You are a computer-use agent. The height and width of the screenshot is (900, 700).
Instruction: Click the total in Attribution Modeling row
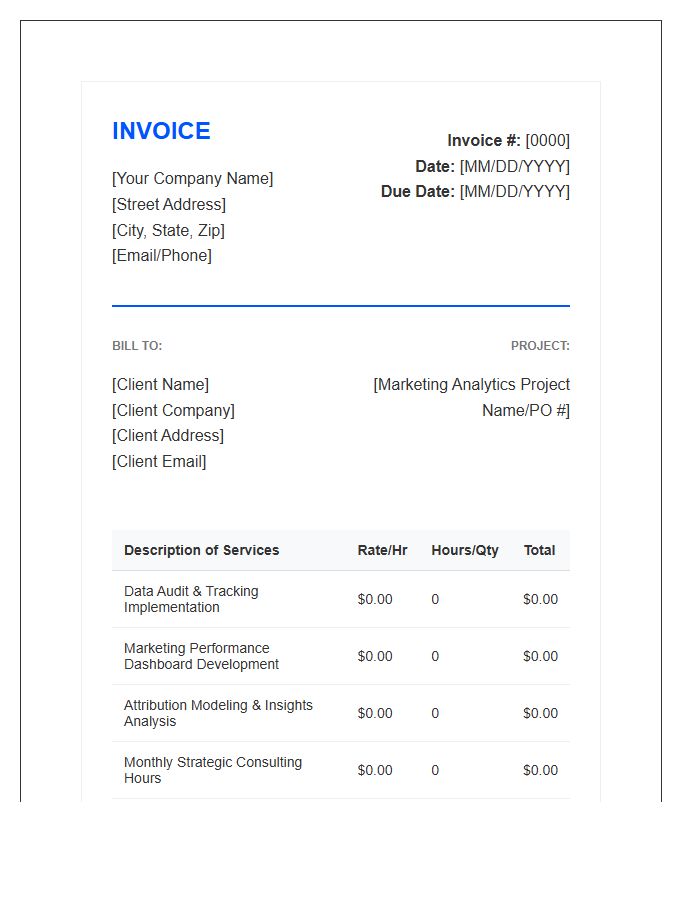tap(540, 713)
